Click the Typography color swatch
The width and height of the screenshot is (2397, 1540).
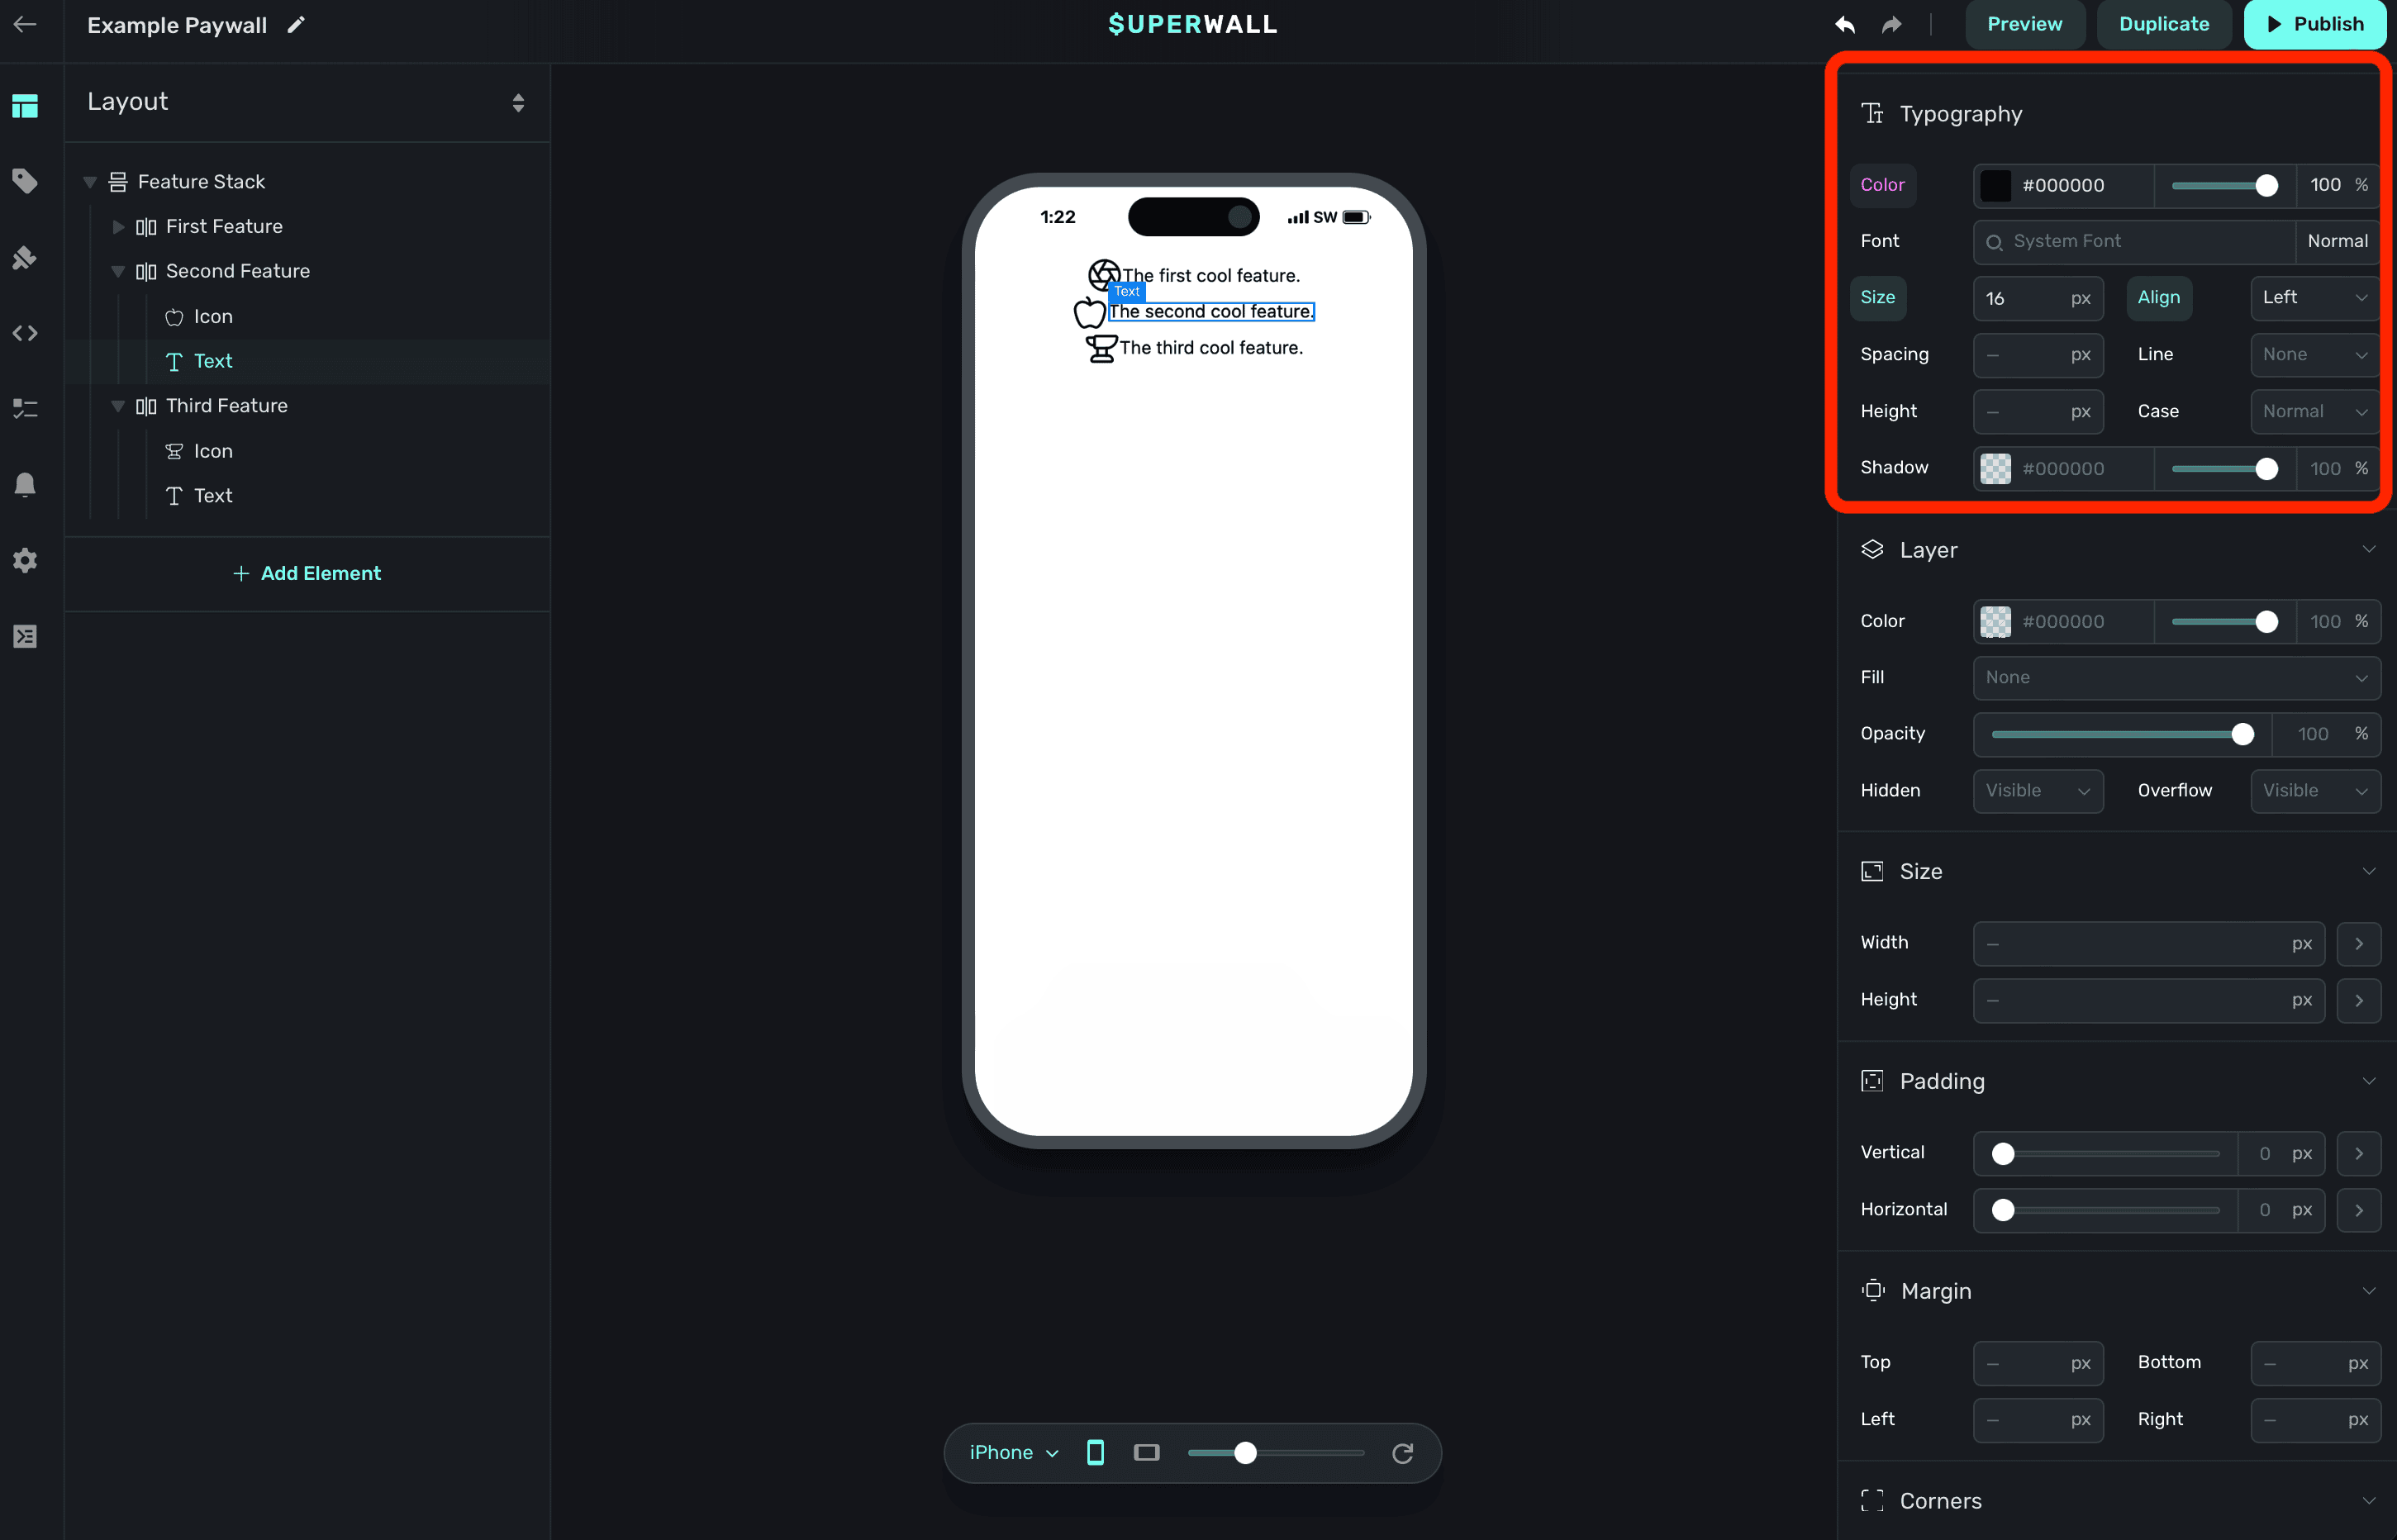click(1995, 185)
